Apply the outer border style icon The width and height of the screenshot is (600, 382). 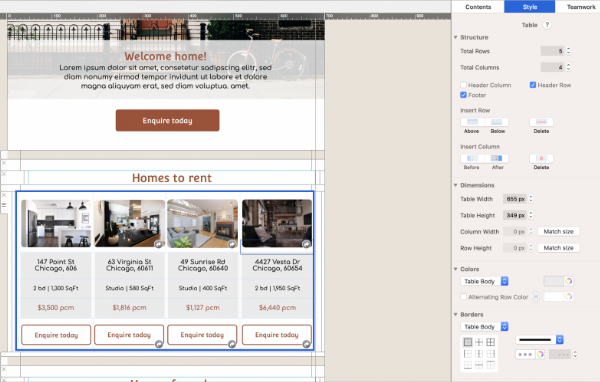(468, 342)
